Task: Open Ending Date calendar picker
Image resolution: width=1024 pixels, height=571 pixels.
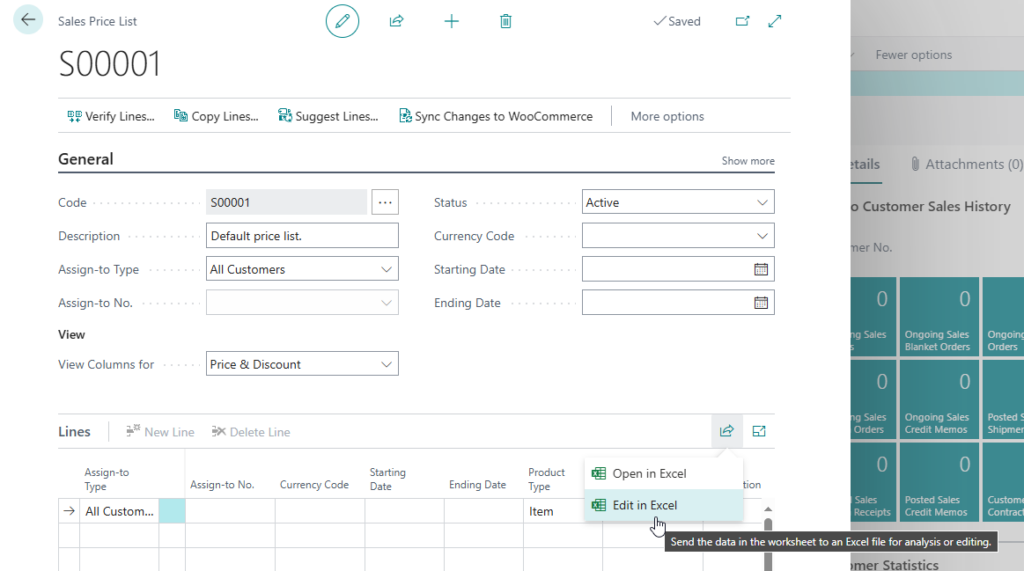Action: [761, 302]
